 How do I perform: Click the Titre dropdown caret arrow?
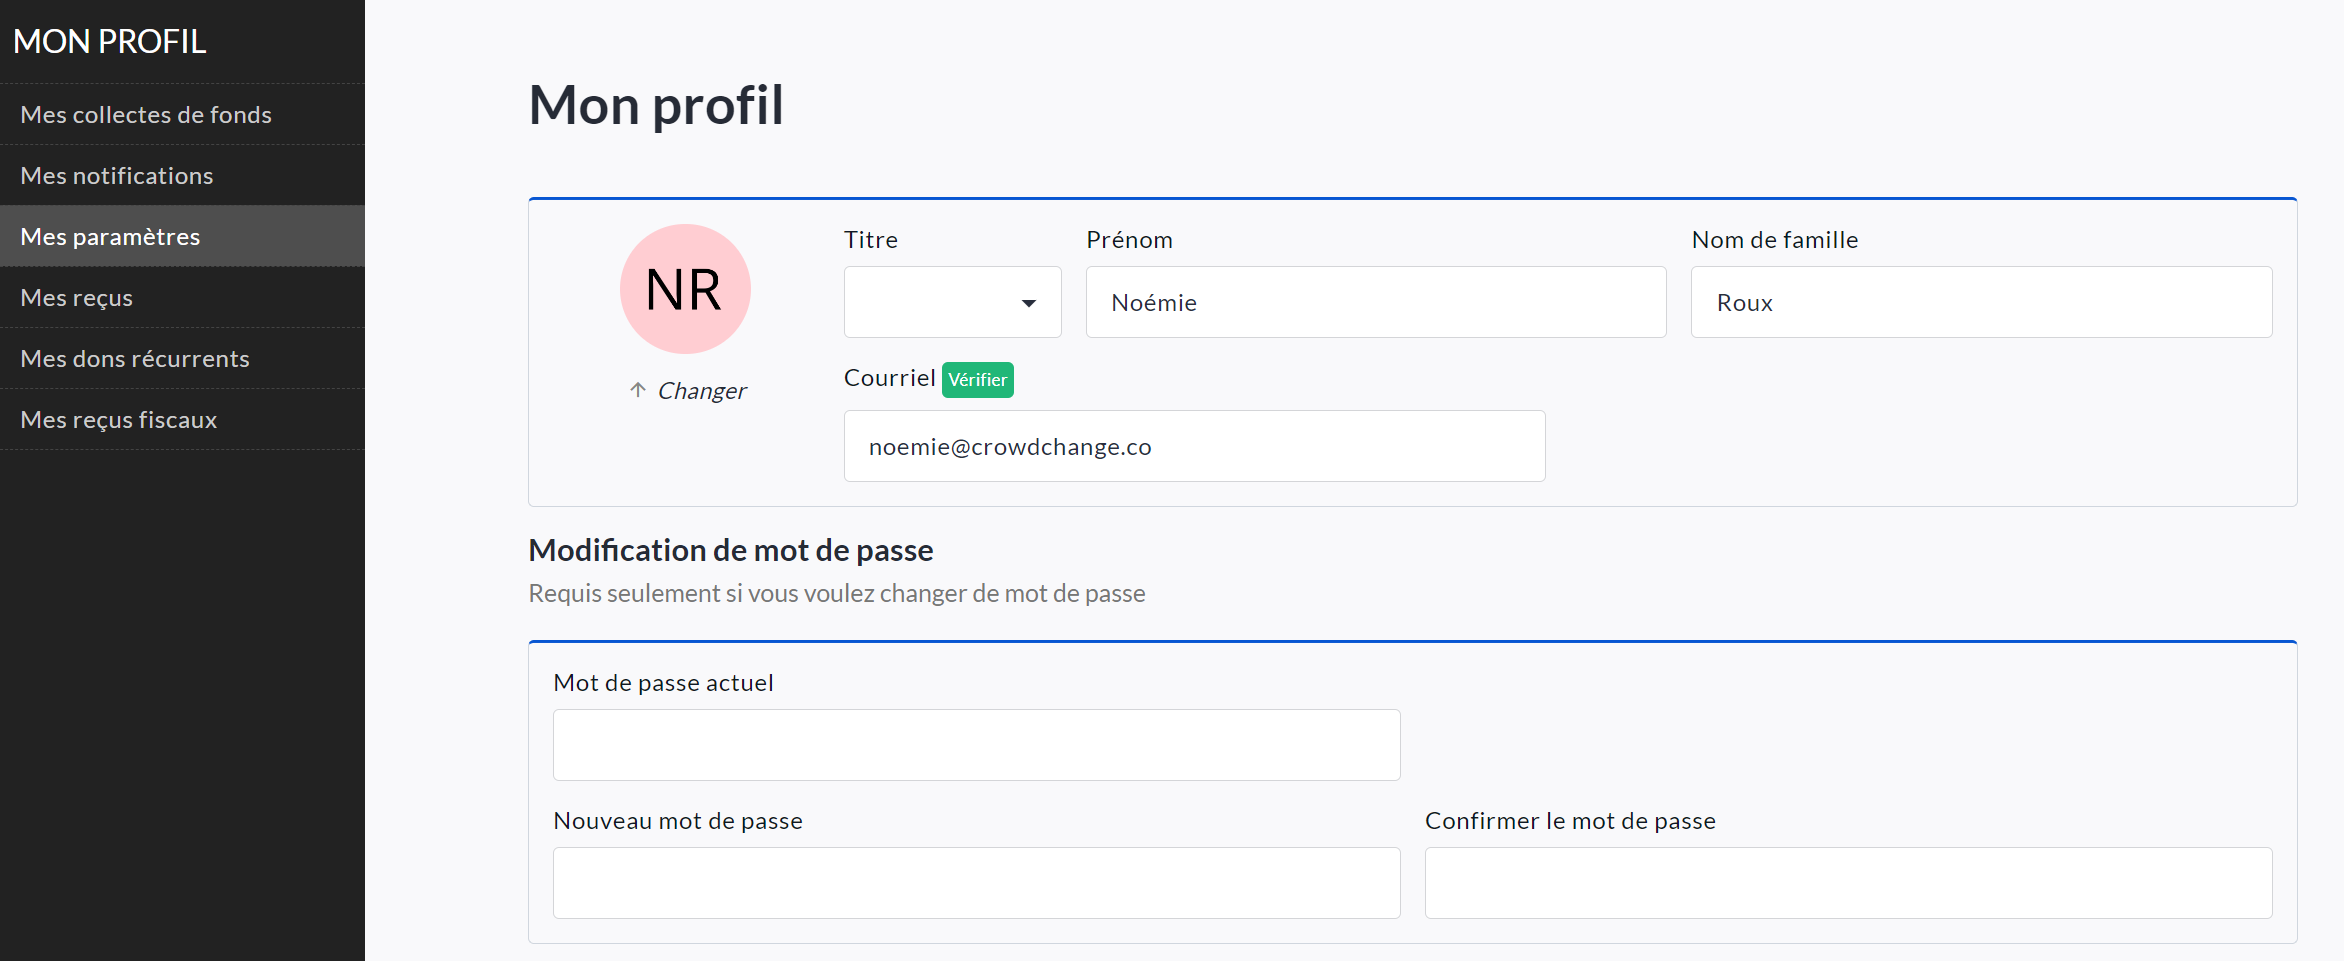1028,303
